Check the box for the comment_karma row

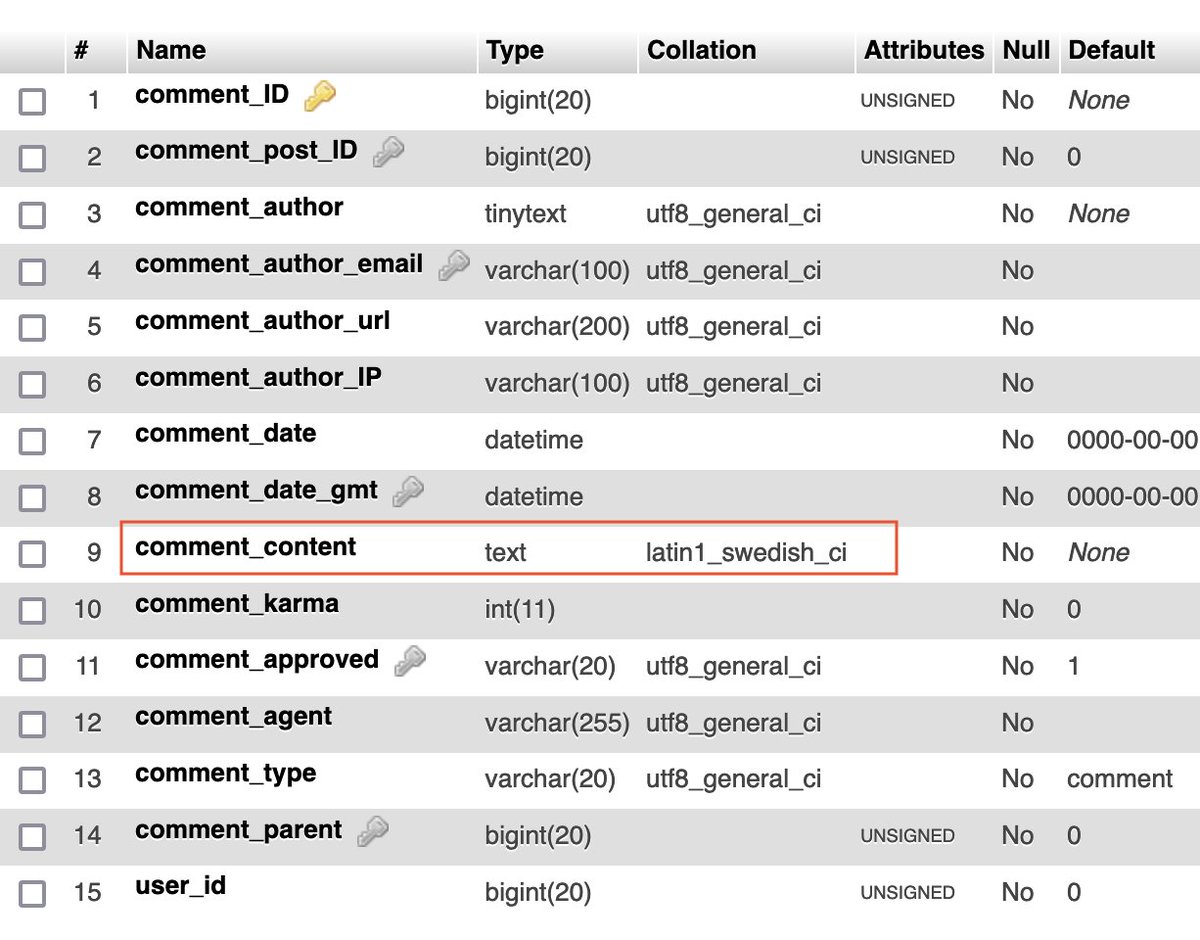[33, 609]
